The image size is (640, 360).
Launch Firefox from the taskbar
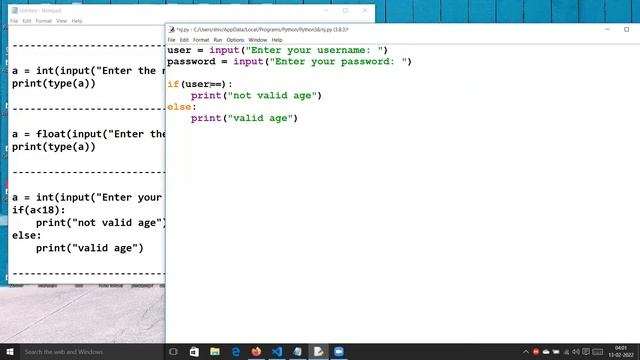(x=256, y=351)
